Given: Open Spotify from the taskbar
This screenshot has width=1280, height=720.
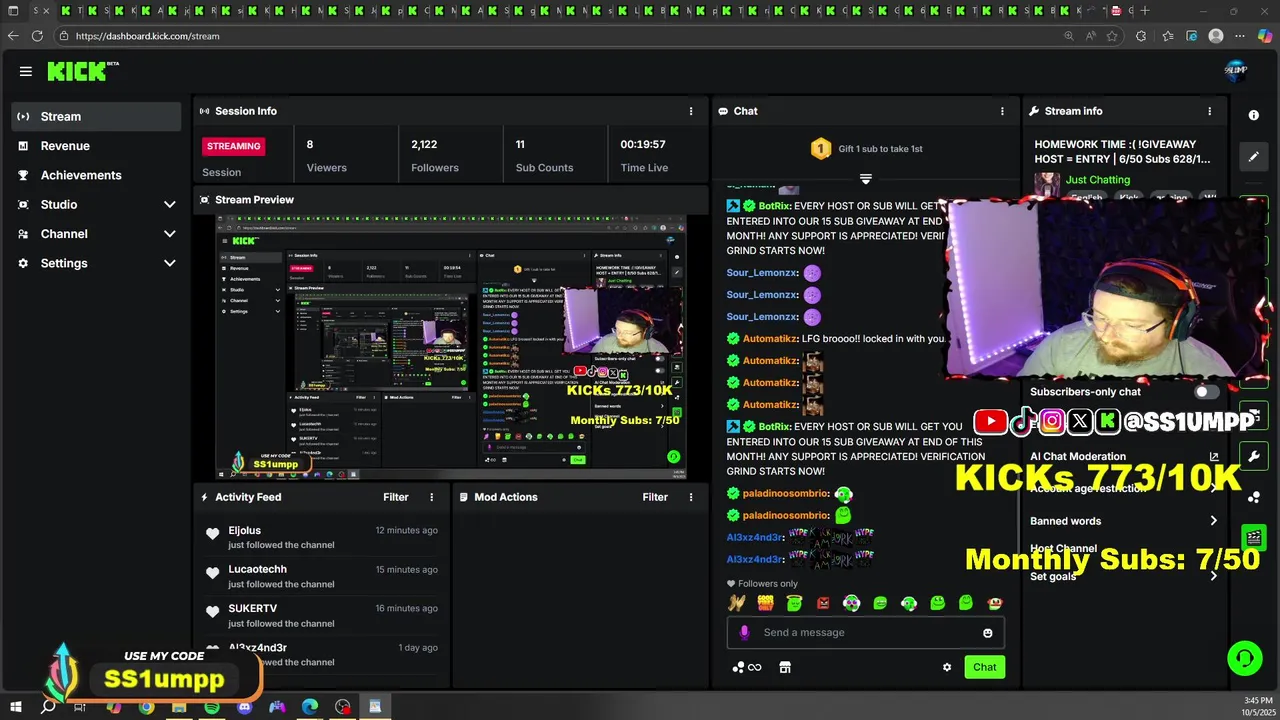Looking at the screenshot, I should tap(212, 707).
